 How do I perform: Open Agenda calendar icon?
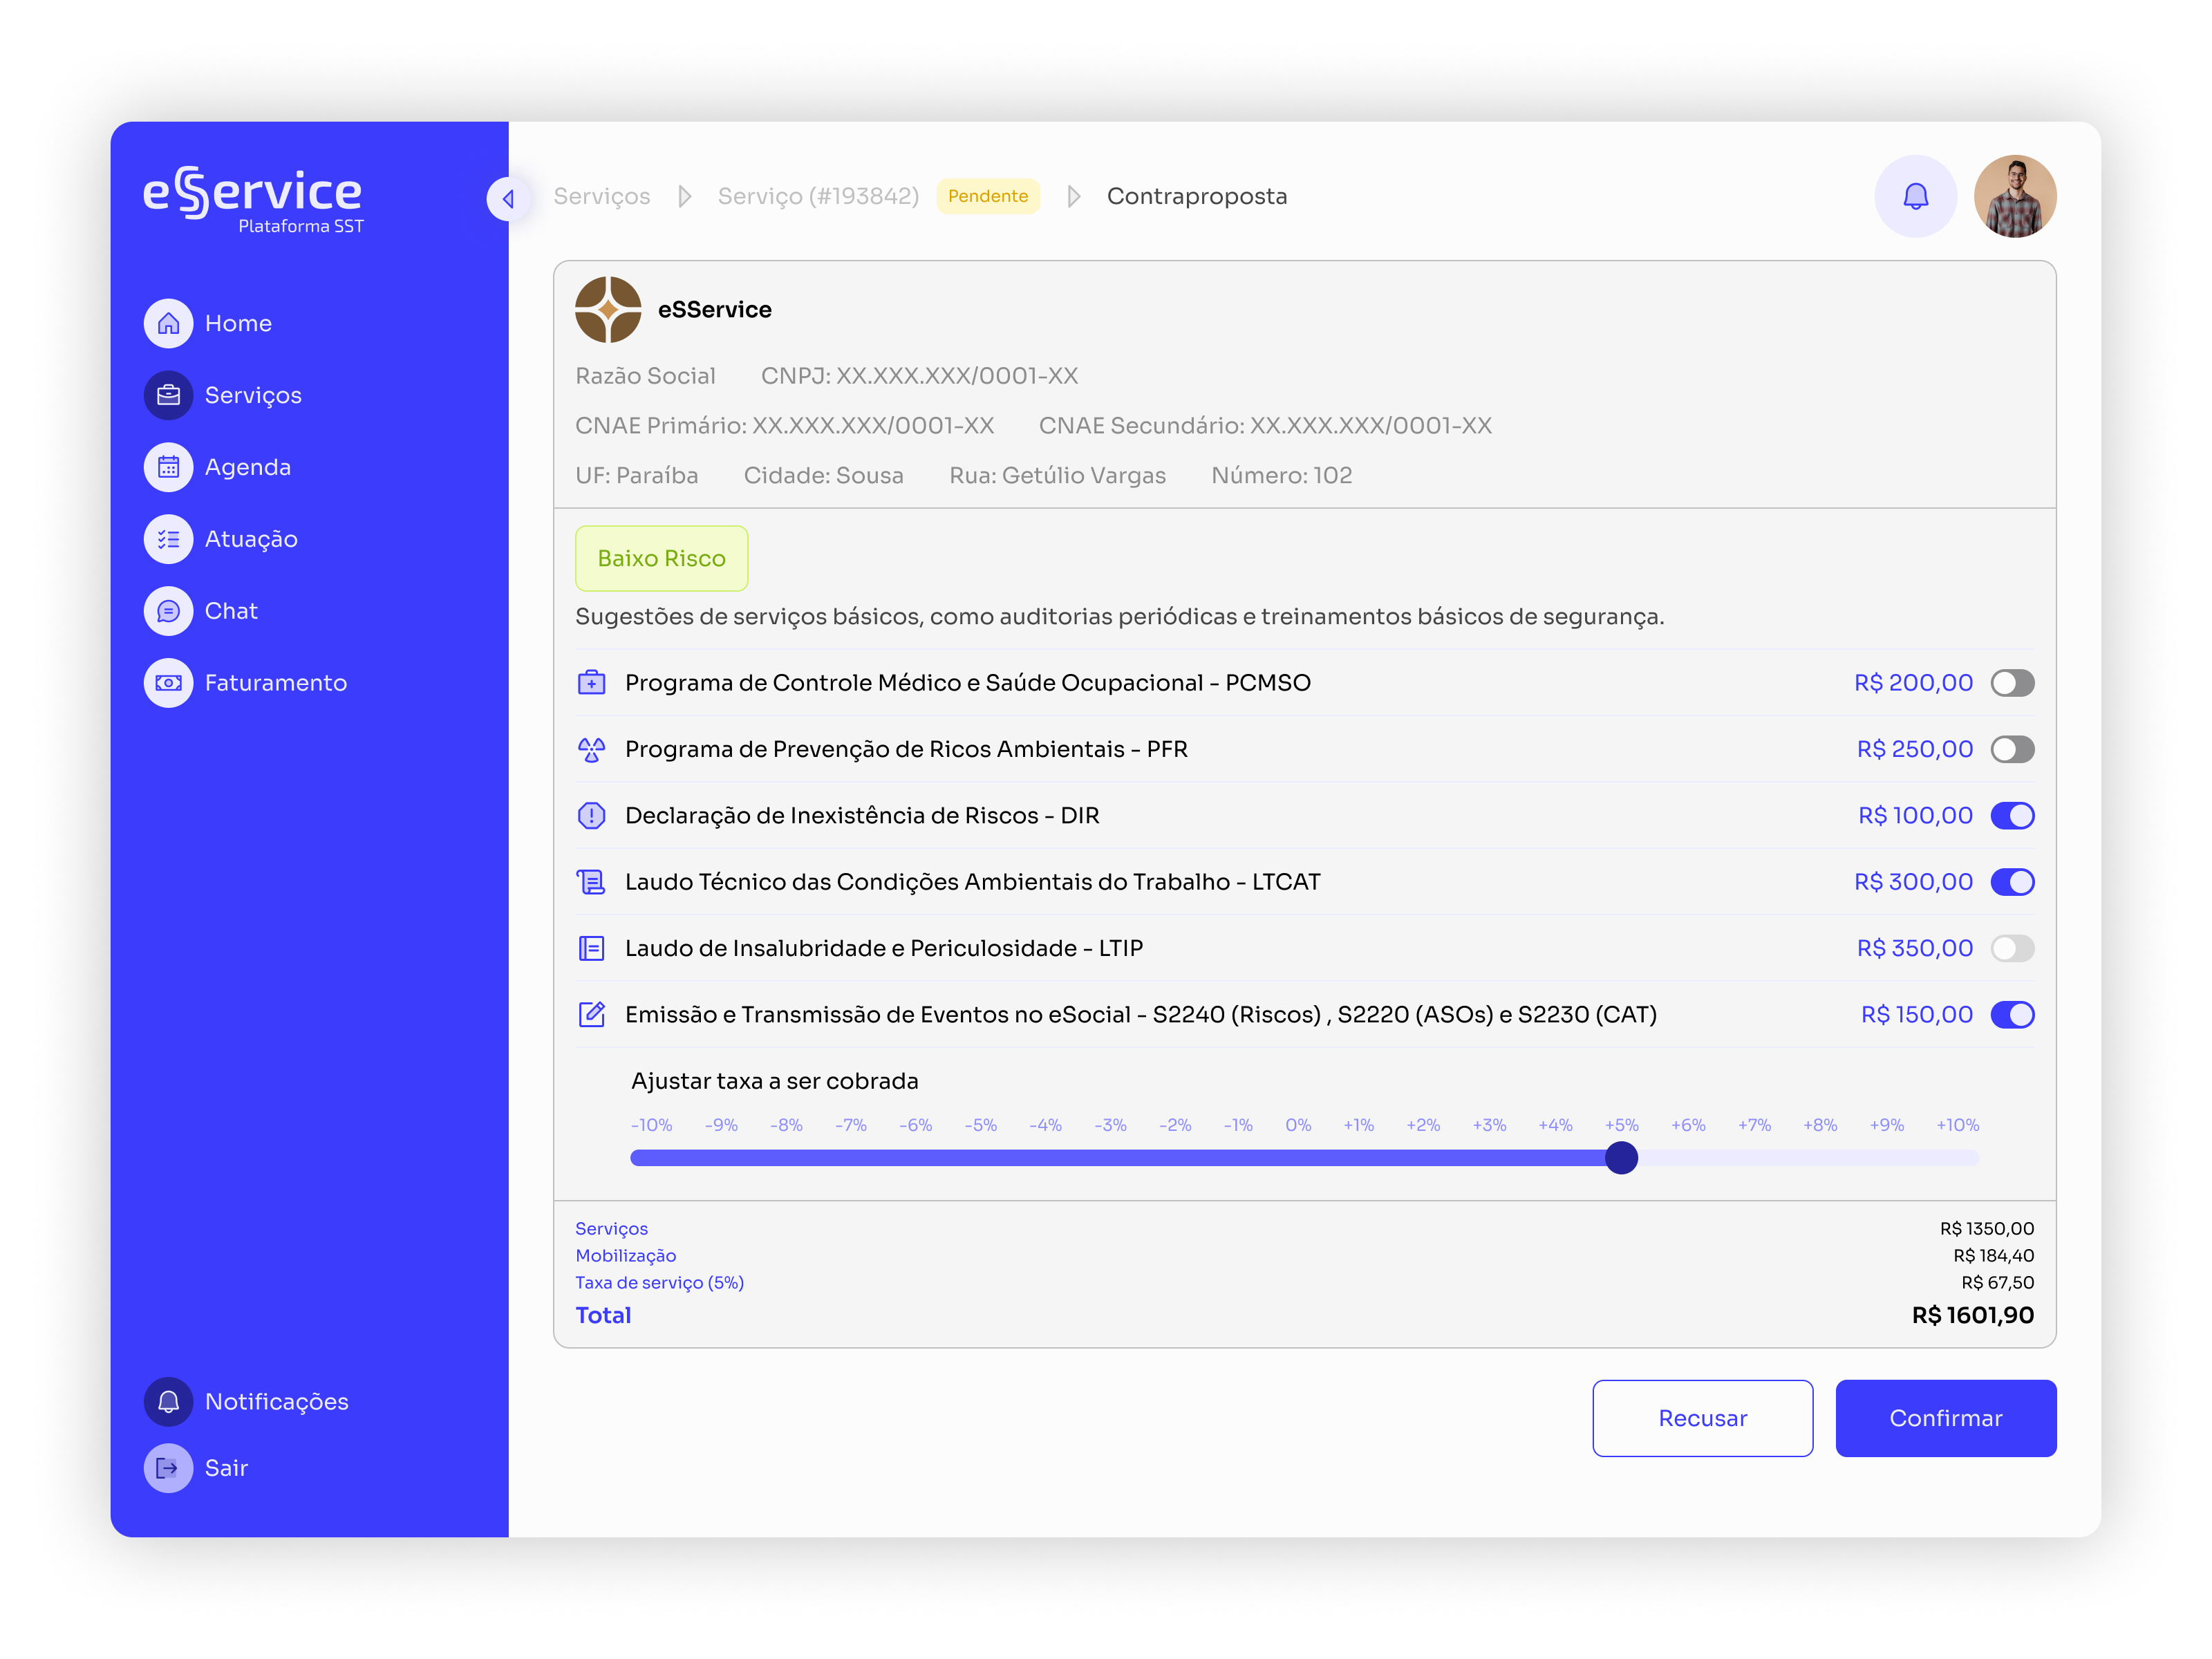pyautogui.click(x=168, y=467)
